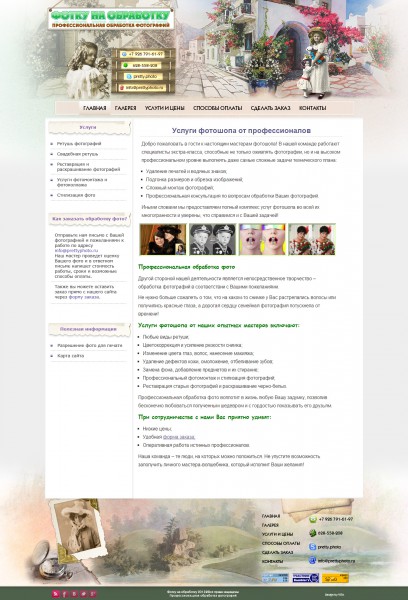408x600 pixels.
Task: Open thumbnail of face with rainbow glasses
Action: click(262, 240)
